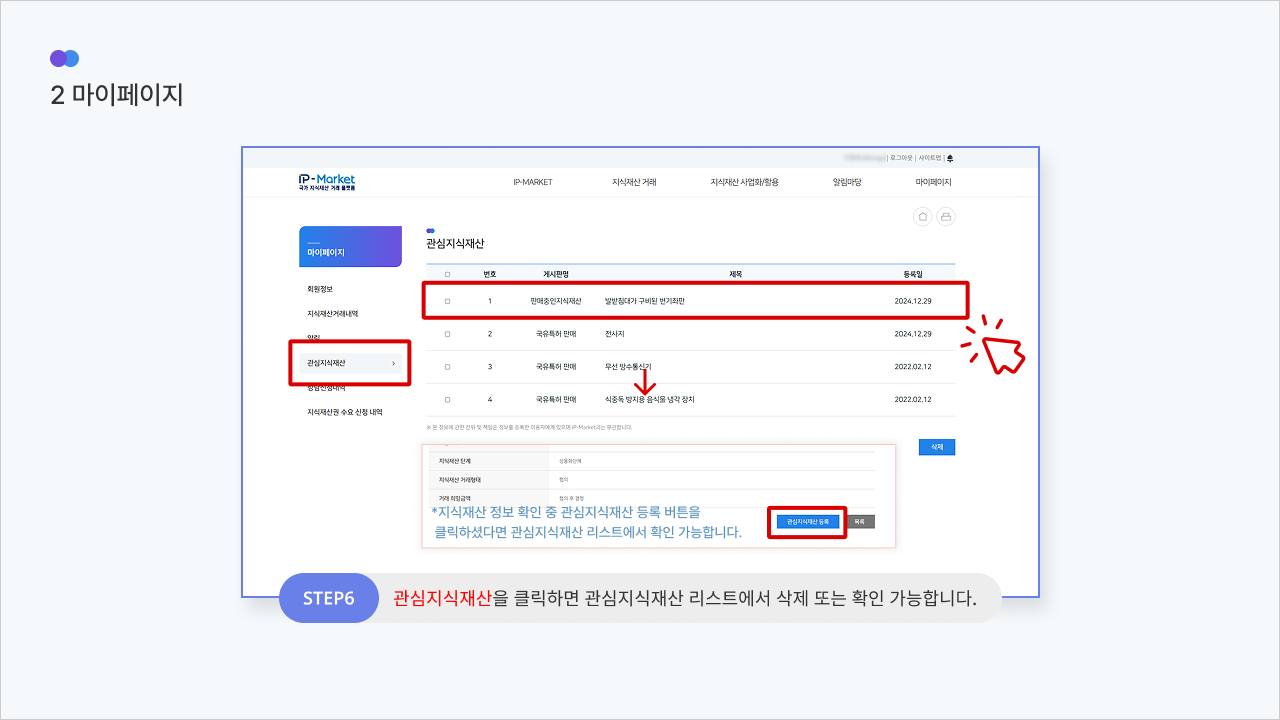Click the print icon above the table
The image size is (1280, 720).
click(945, 217)
